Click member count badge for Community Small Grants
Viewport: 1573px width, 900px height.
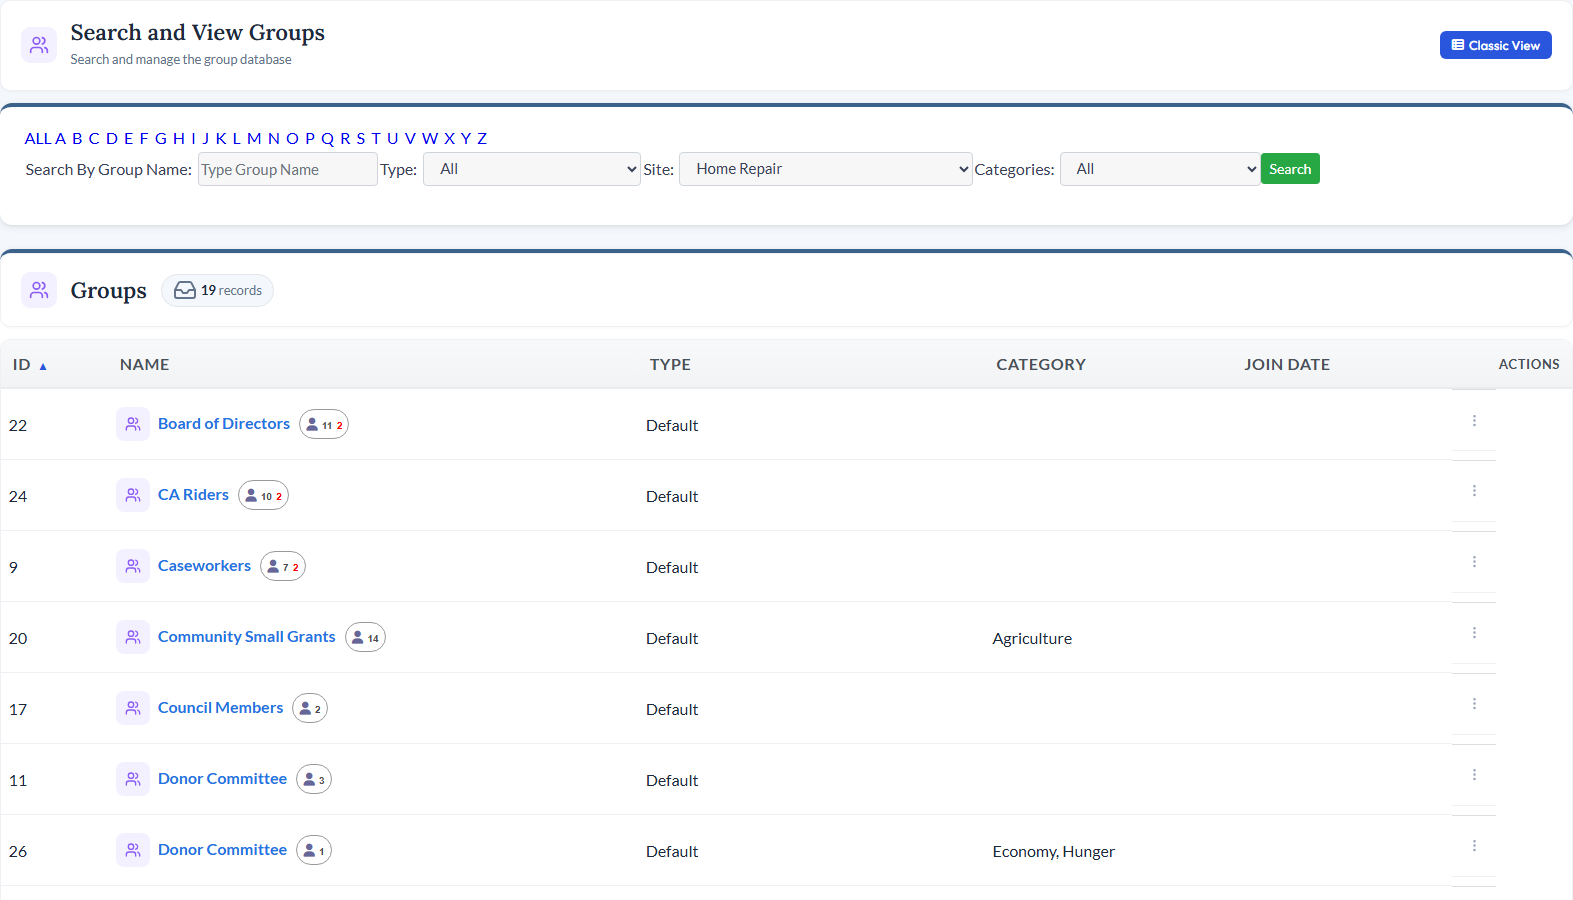[x=365, y=638]
